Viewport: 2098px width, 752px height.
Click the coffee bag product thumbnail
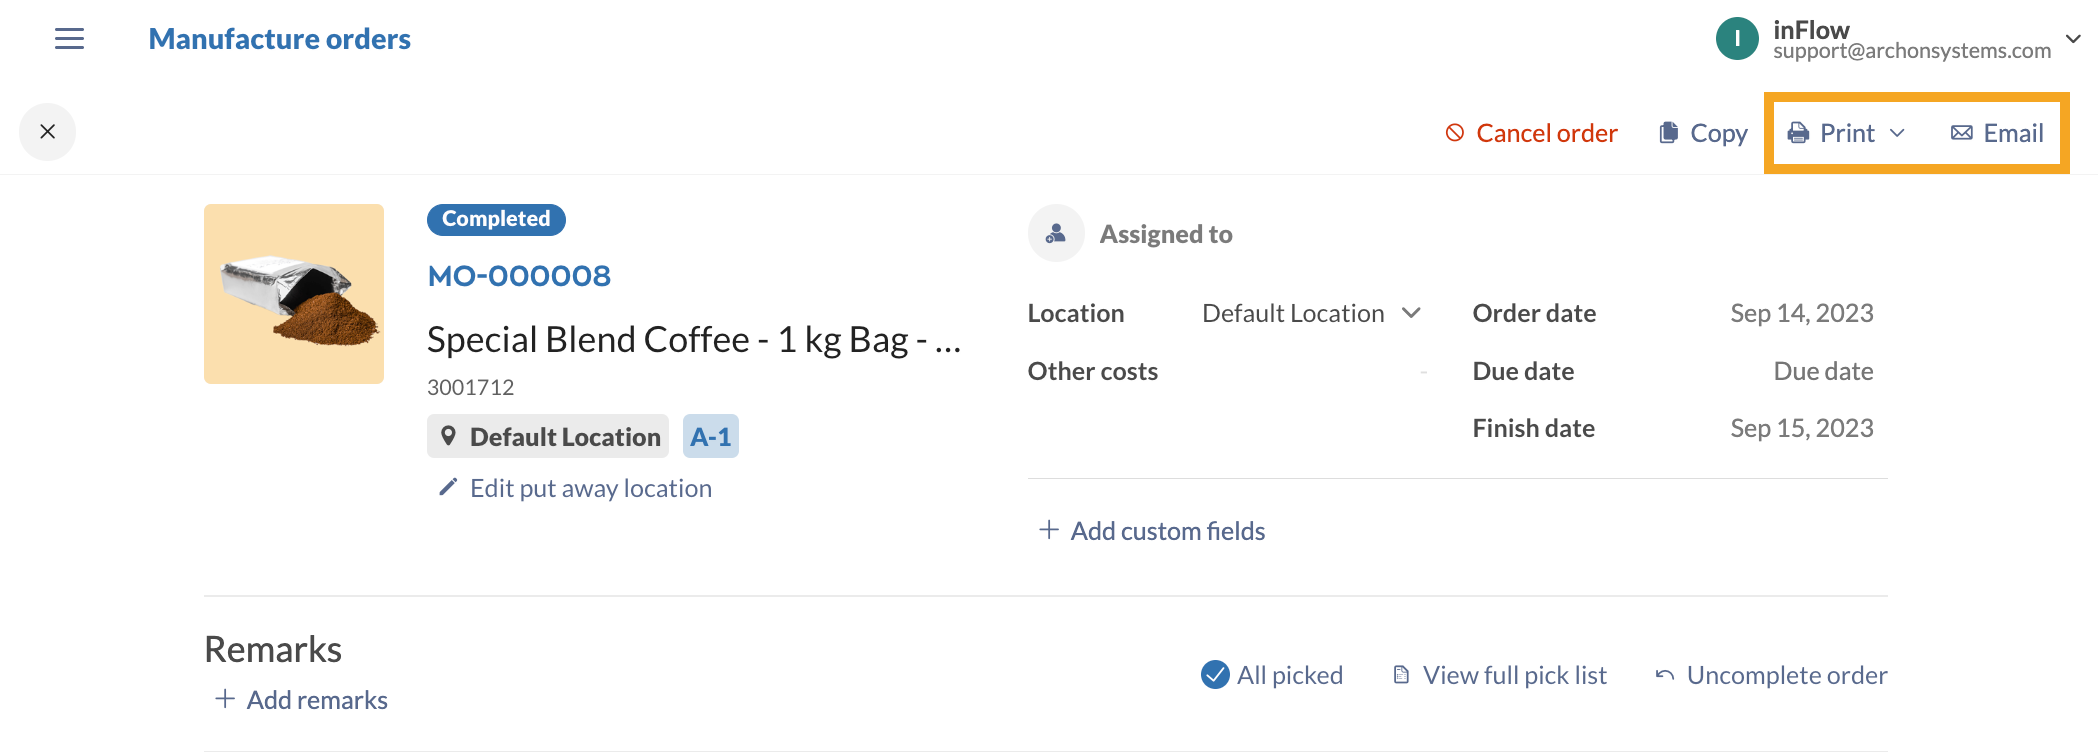pyautogui.click(x=294, y=294)
